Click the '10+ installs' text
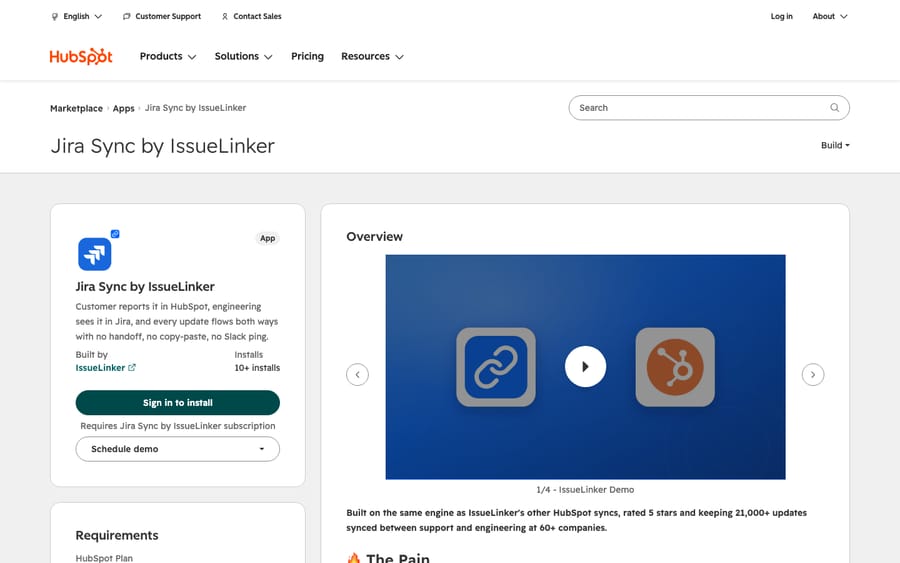The height and width of the screenshot is (563, 900). click(x=257, y=368)
